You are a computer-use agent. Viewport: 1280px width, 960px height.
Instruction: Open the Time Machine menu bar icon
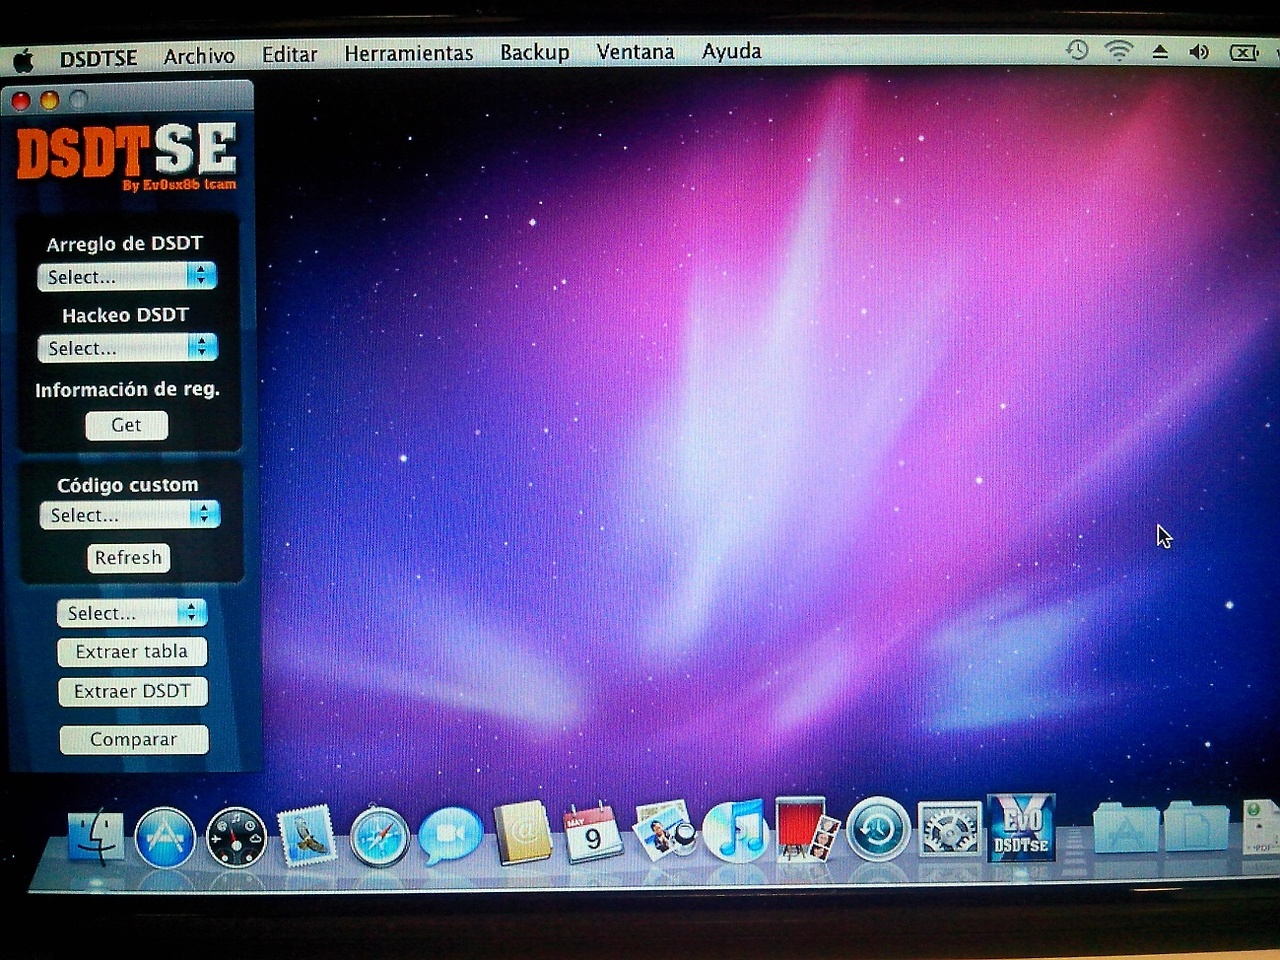click(x=1077, y=50)
